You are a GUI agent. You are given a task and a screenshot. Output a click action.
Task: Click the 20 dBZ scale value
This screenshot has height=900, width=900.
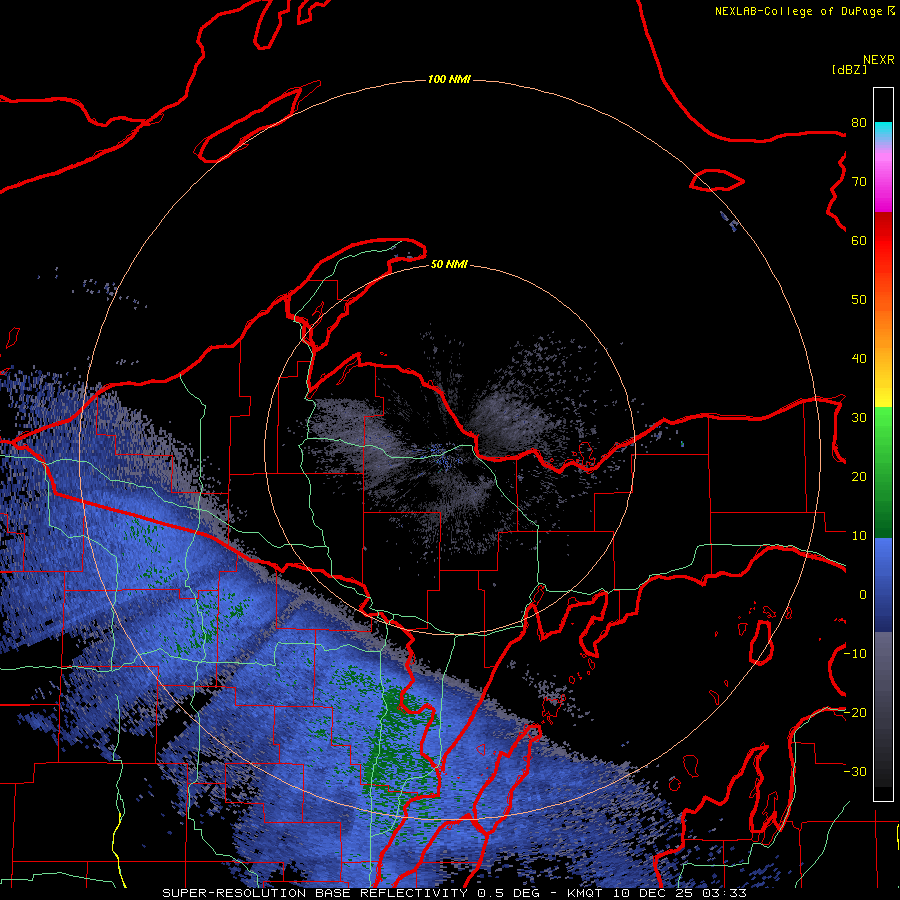point(859,476)
